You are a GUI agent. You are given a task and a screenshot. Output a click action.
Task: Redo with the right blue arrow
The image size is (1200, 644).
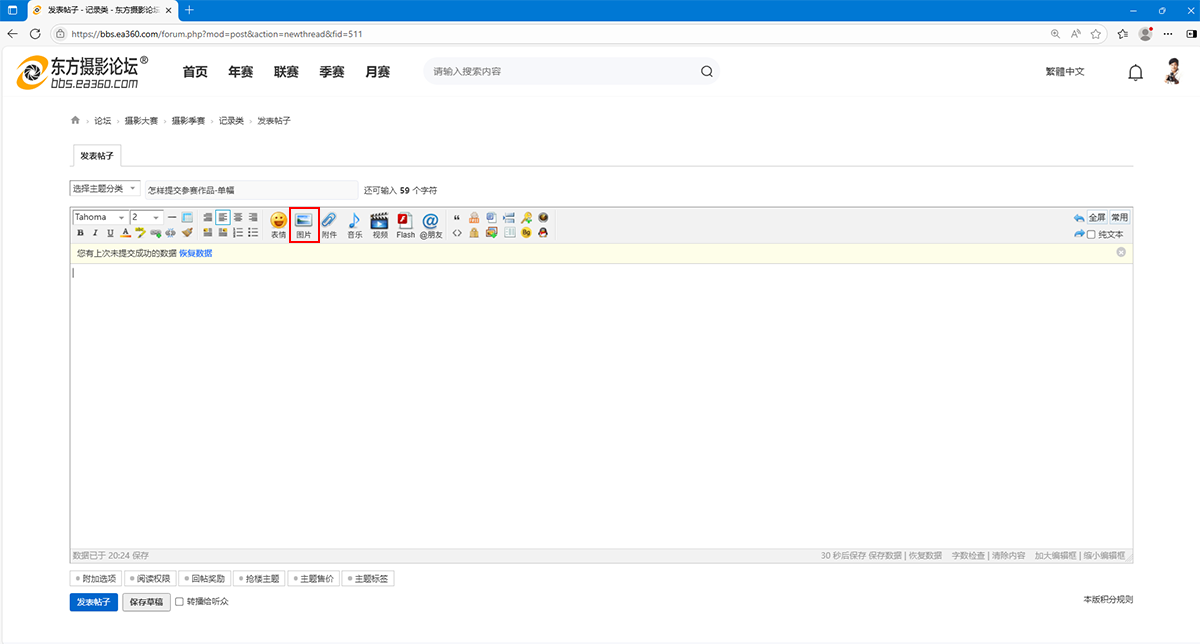tap(1079, 233)
